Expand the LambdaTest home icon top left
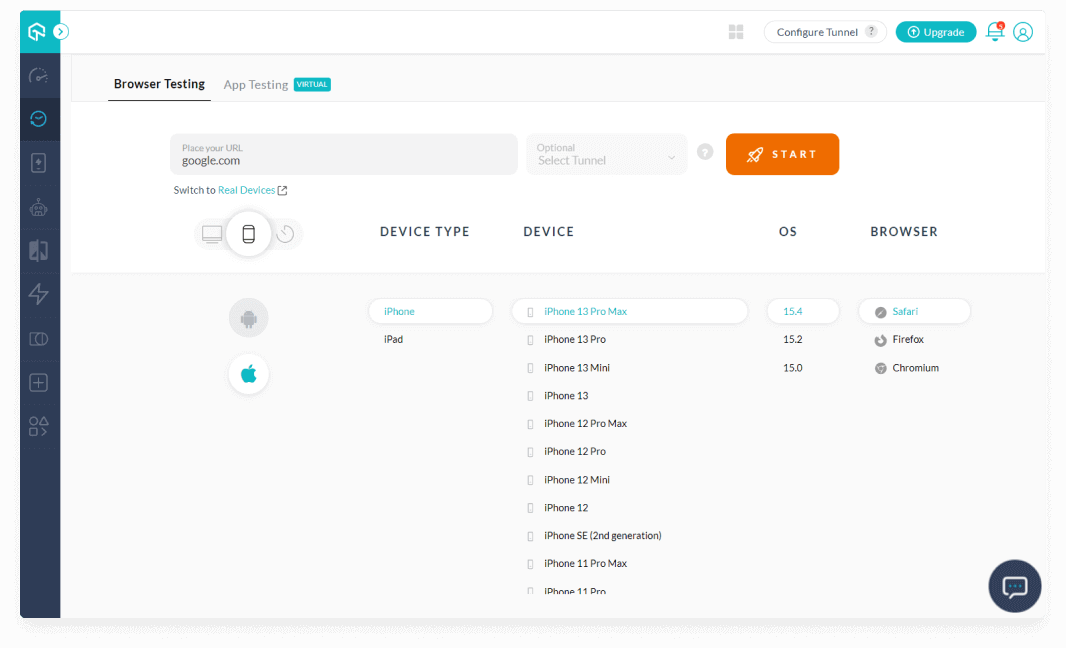Viewport: 1066px width, 648px height. (x=39, y=31)
